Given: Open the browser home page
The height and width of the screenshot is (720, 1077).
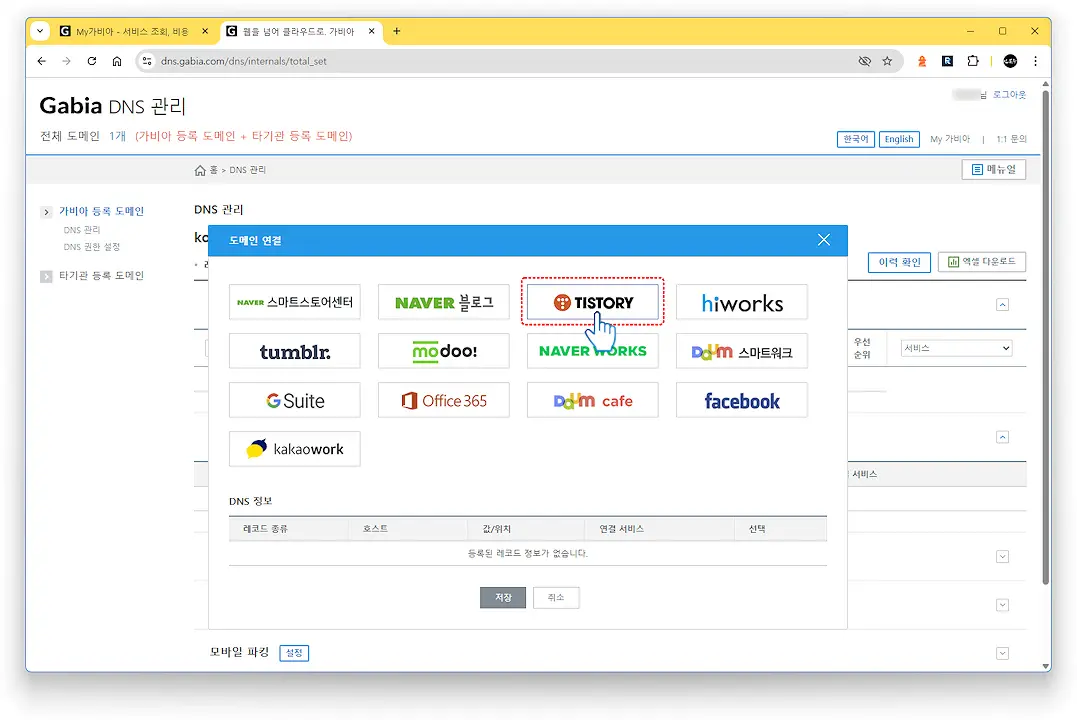Looking at the screenshot, I should pos(117,61).
